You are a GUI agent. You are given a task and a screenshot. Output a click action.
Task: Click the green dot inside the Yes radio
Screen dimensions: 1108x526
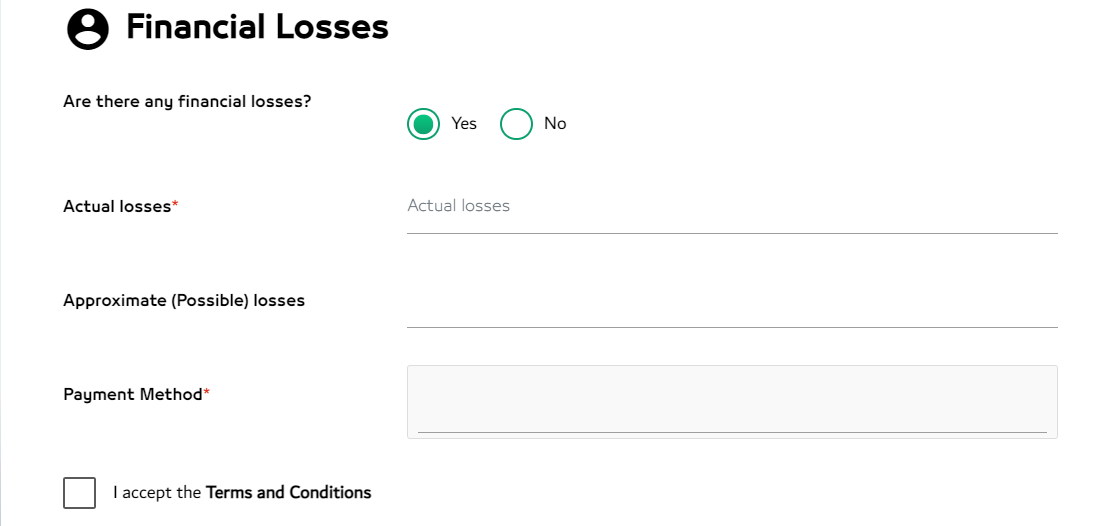pos(423,124)
